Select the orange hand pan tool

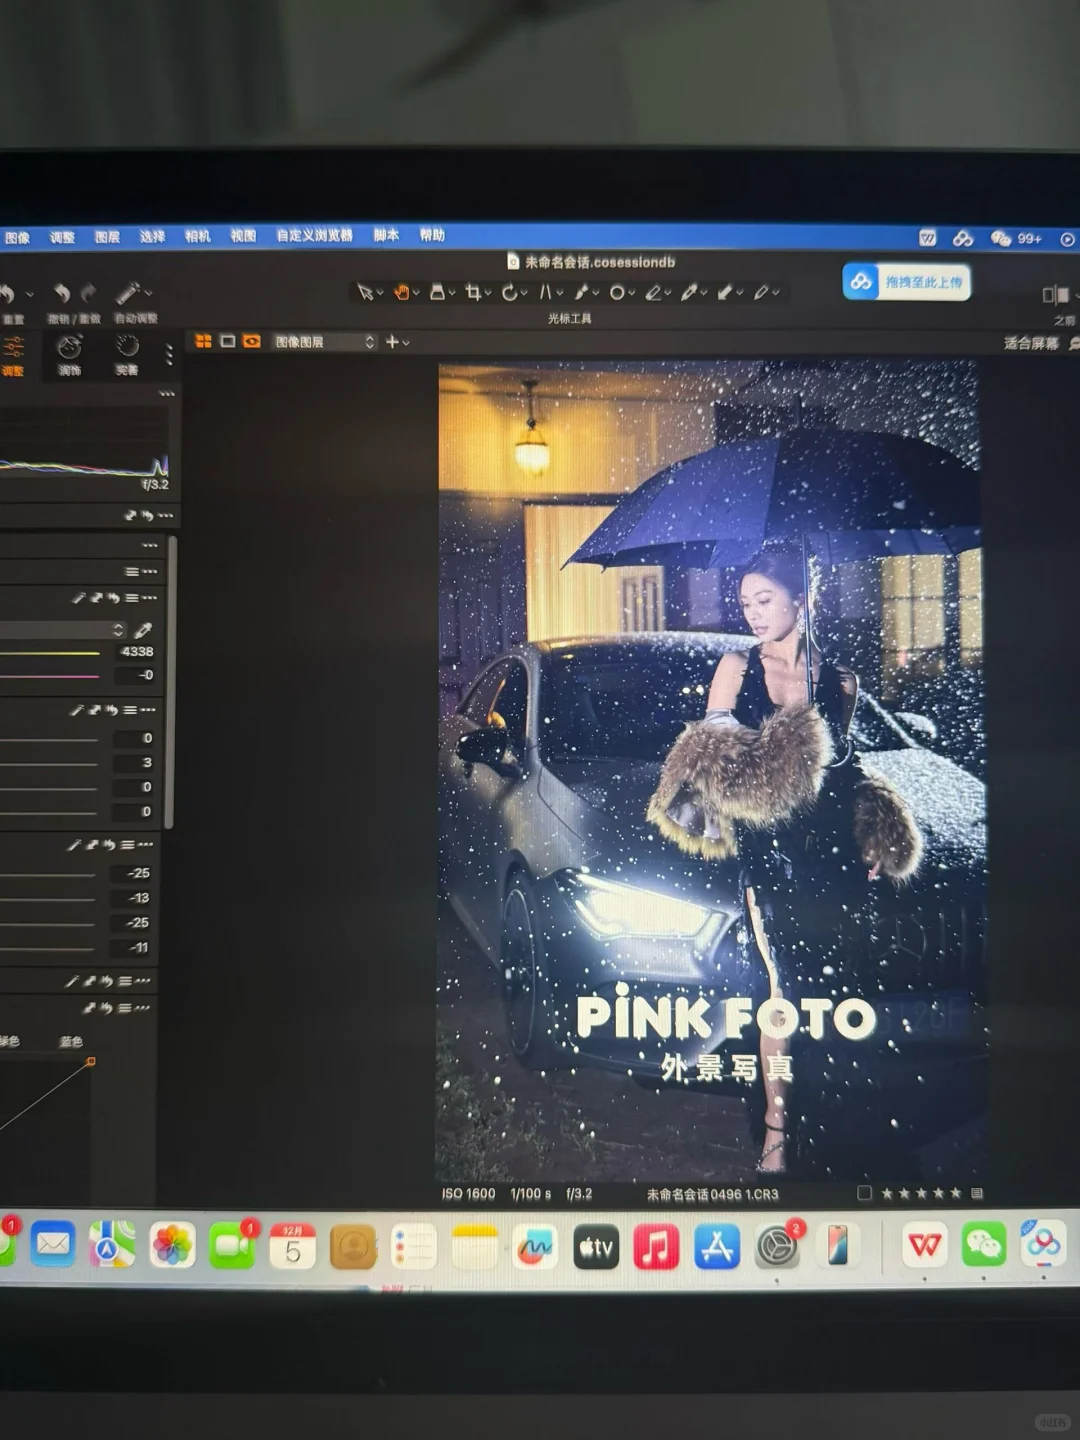click(x=401, y=292)
